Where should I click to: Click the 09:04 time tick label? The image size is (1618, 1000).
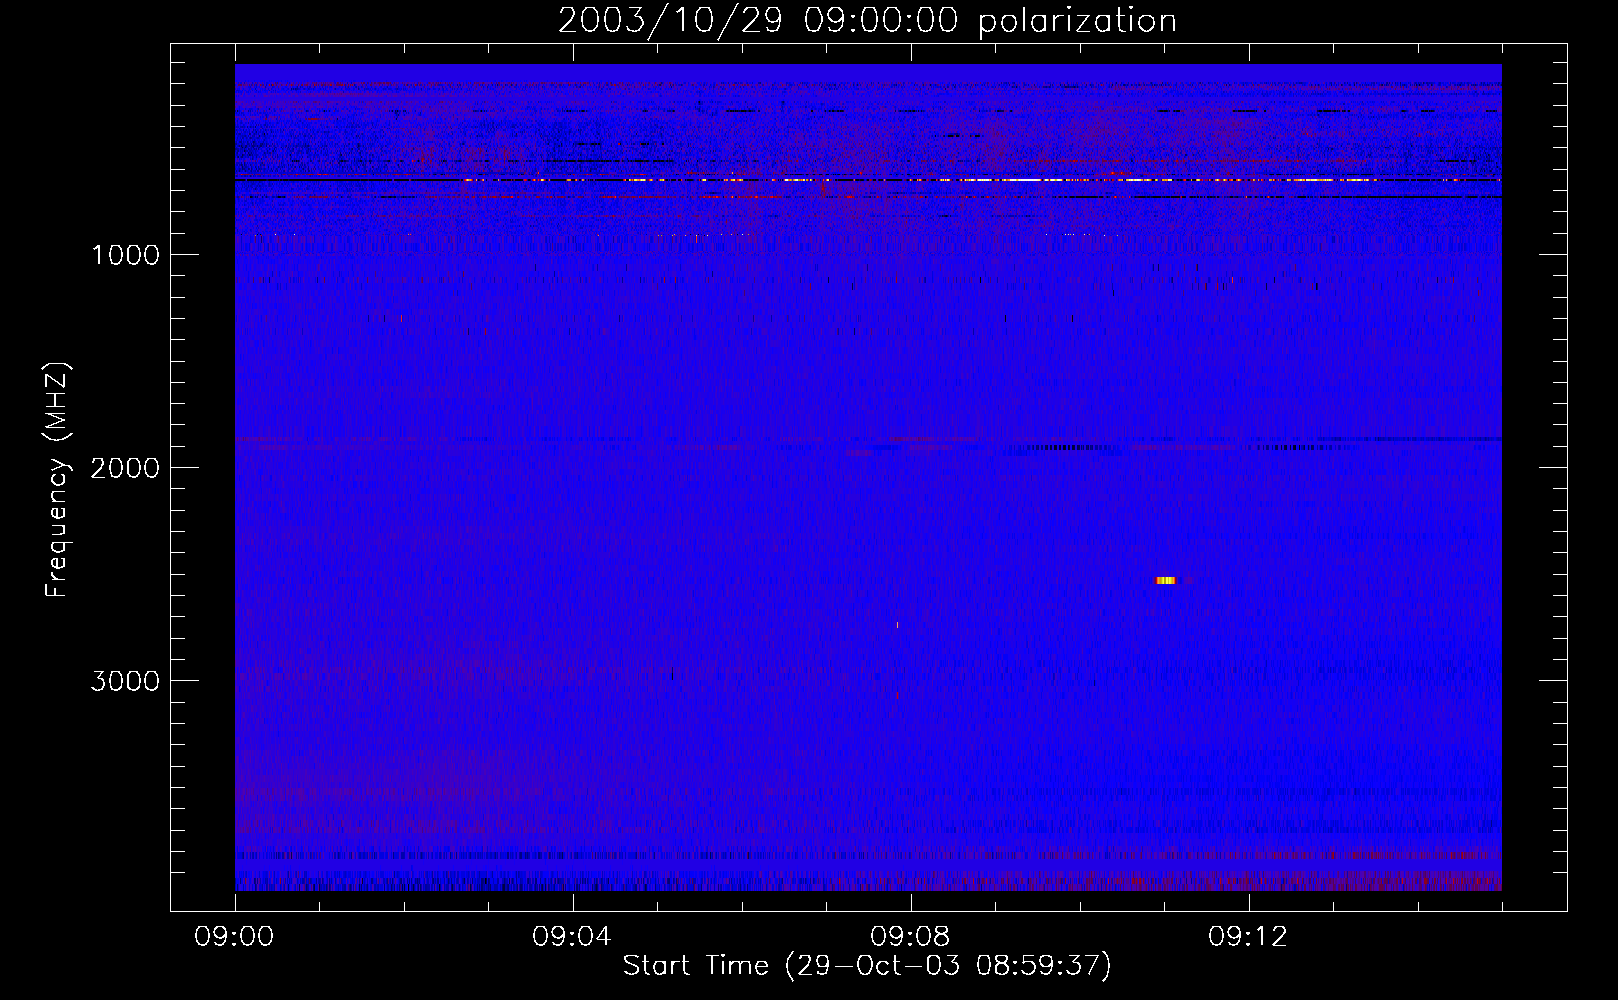[x=573, y=937]
